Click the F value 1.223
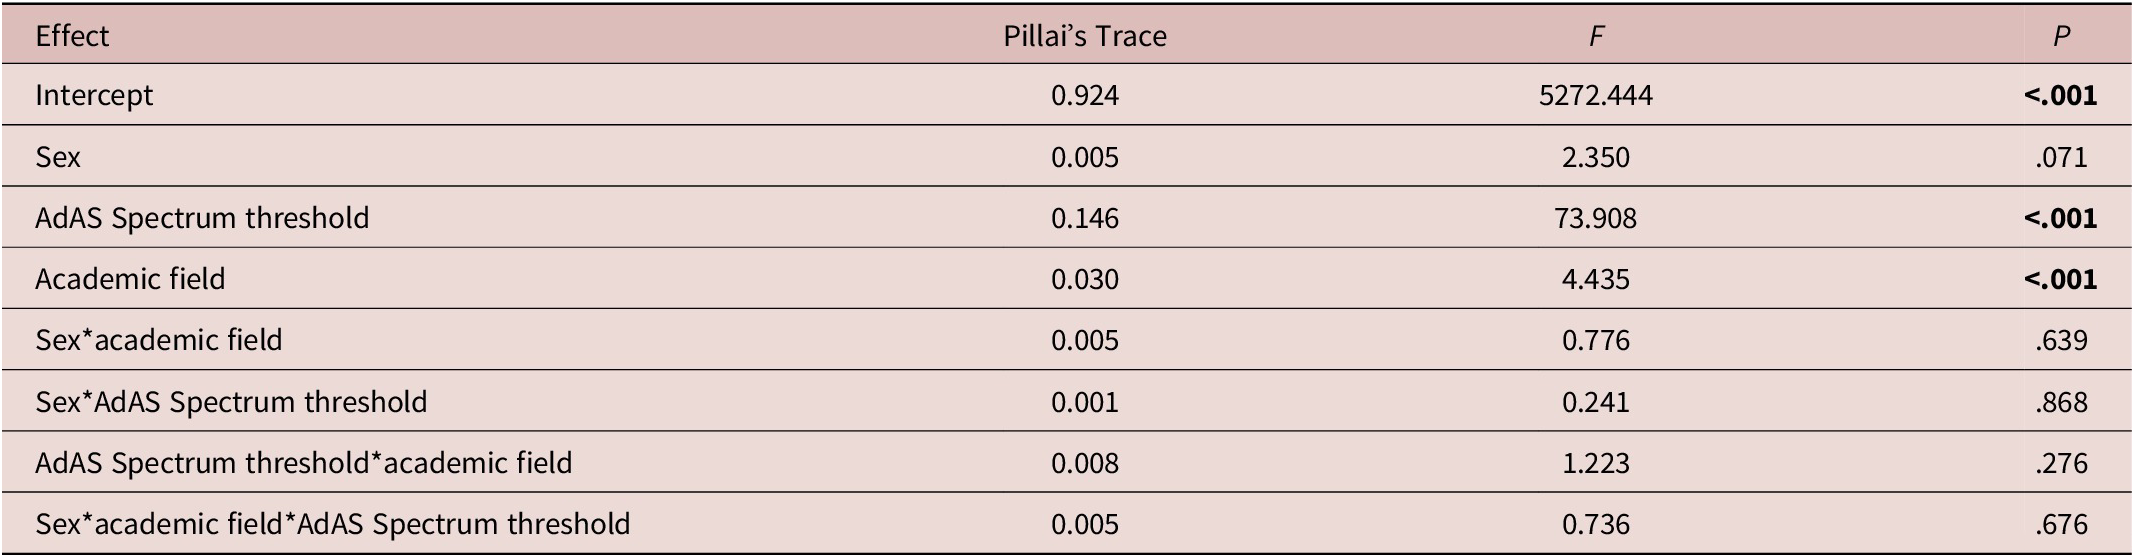2134x557 pixels. coord(1596,463)
